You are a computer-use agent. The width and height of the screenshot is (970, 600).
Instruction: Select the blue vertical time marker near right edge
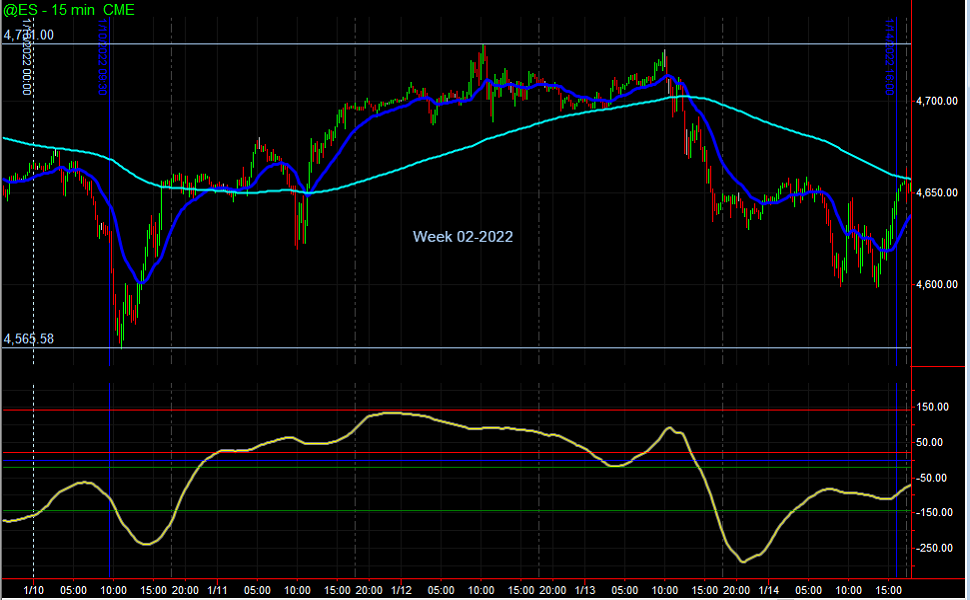click(896, 250)
